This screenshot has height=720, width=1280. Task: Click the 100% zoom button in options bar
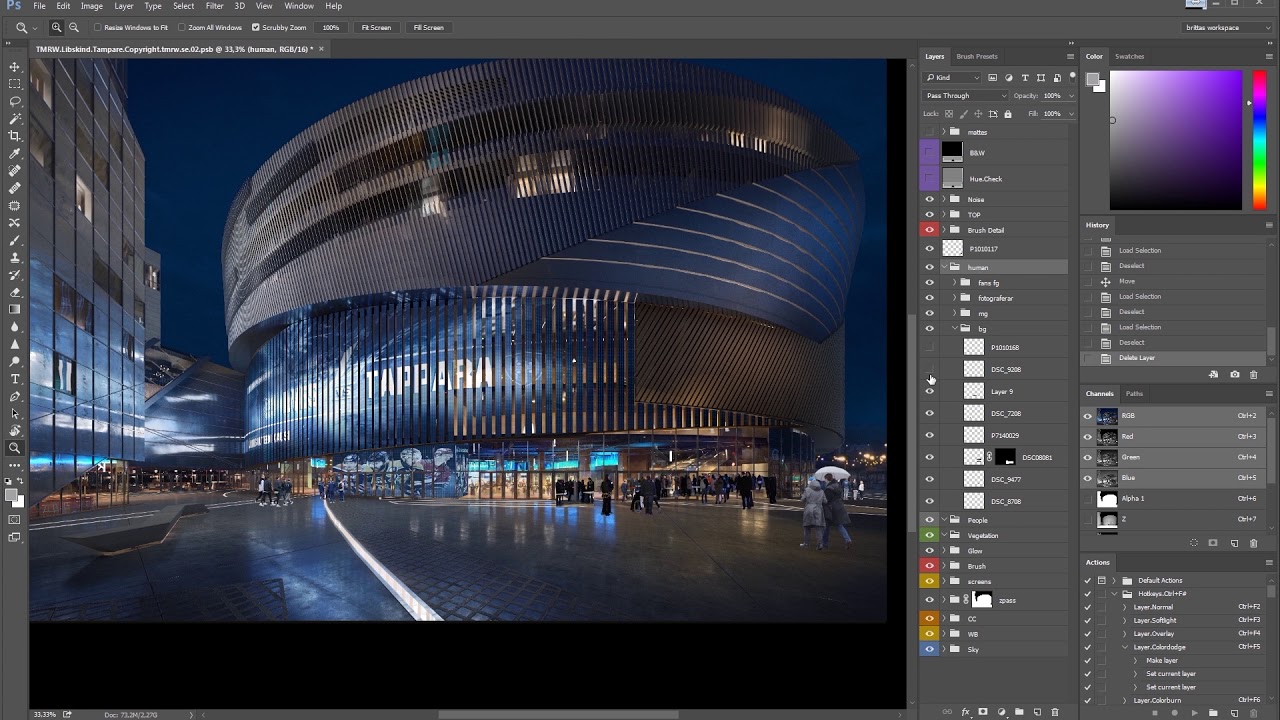[331, 27]
